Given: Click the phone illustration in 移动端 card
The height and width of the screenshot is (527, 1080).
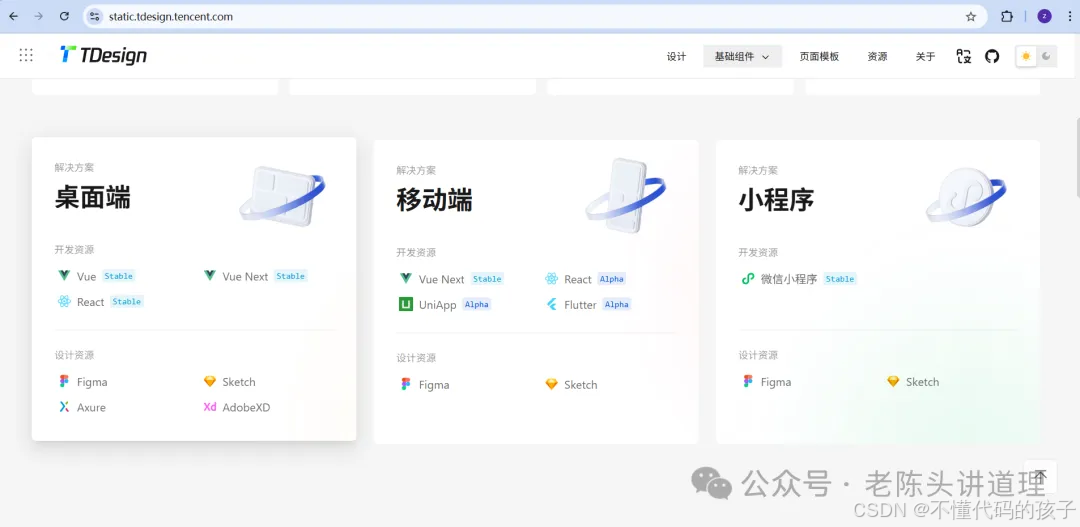Looking at the screenshot, I should coord(625,196).
